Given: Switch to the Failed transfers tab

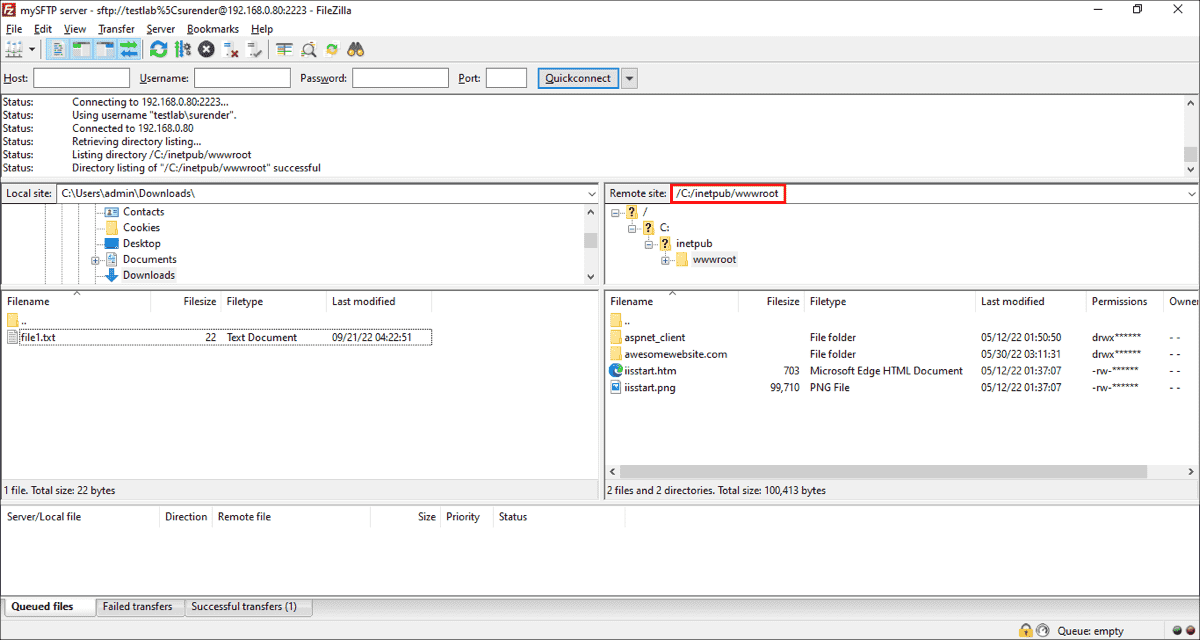Looking at the screenshot, I should coord(139,606).
